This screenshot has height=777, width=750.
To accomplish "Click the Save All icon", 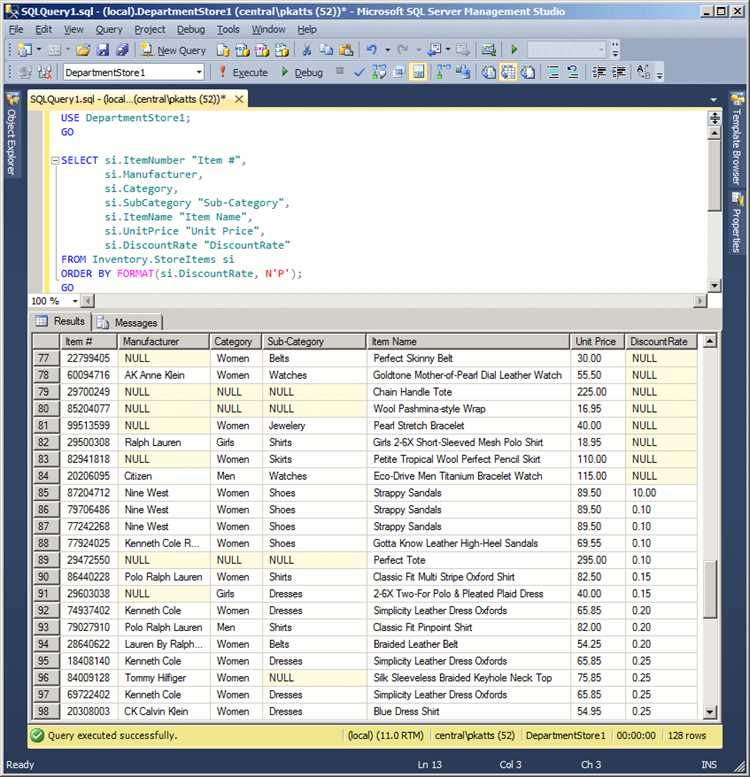I will (122, 50).
